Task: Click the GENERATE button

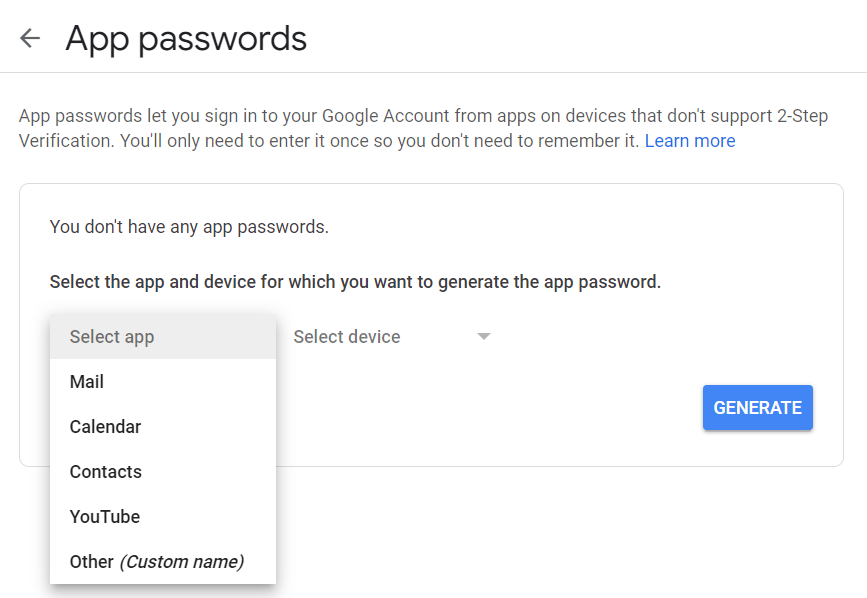Action: pos(758,407)
